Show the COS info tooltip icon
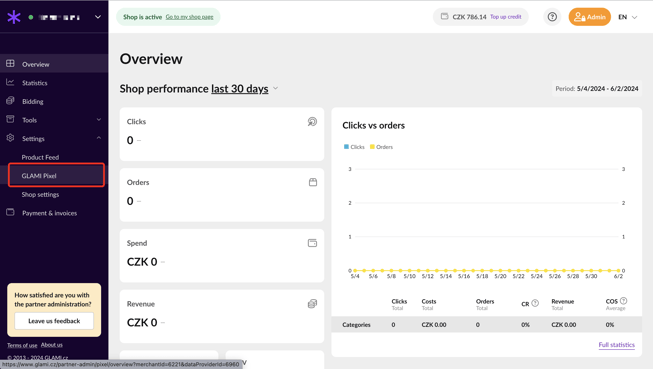Image resolution: width=653 pixels, height=369 pixels. 623,301
